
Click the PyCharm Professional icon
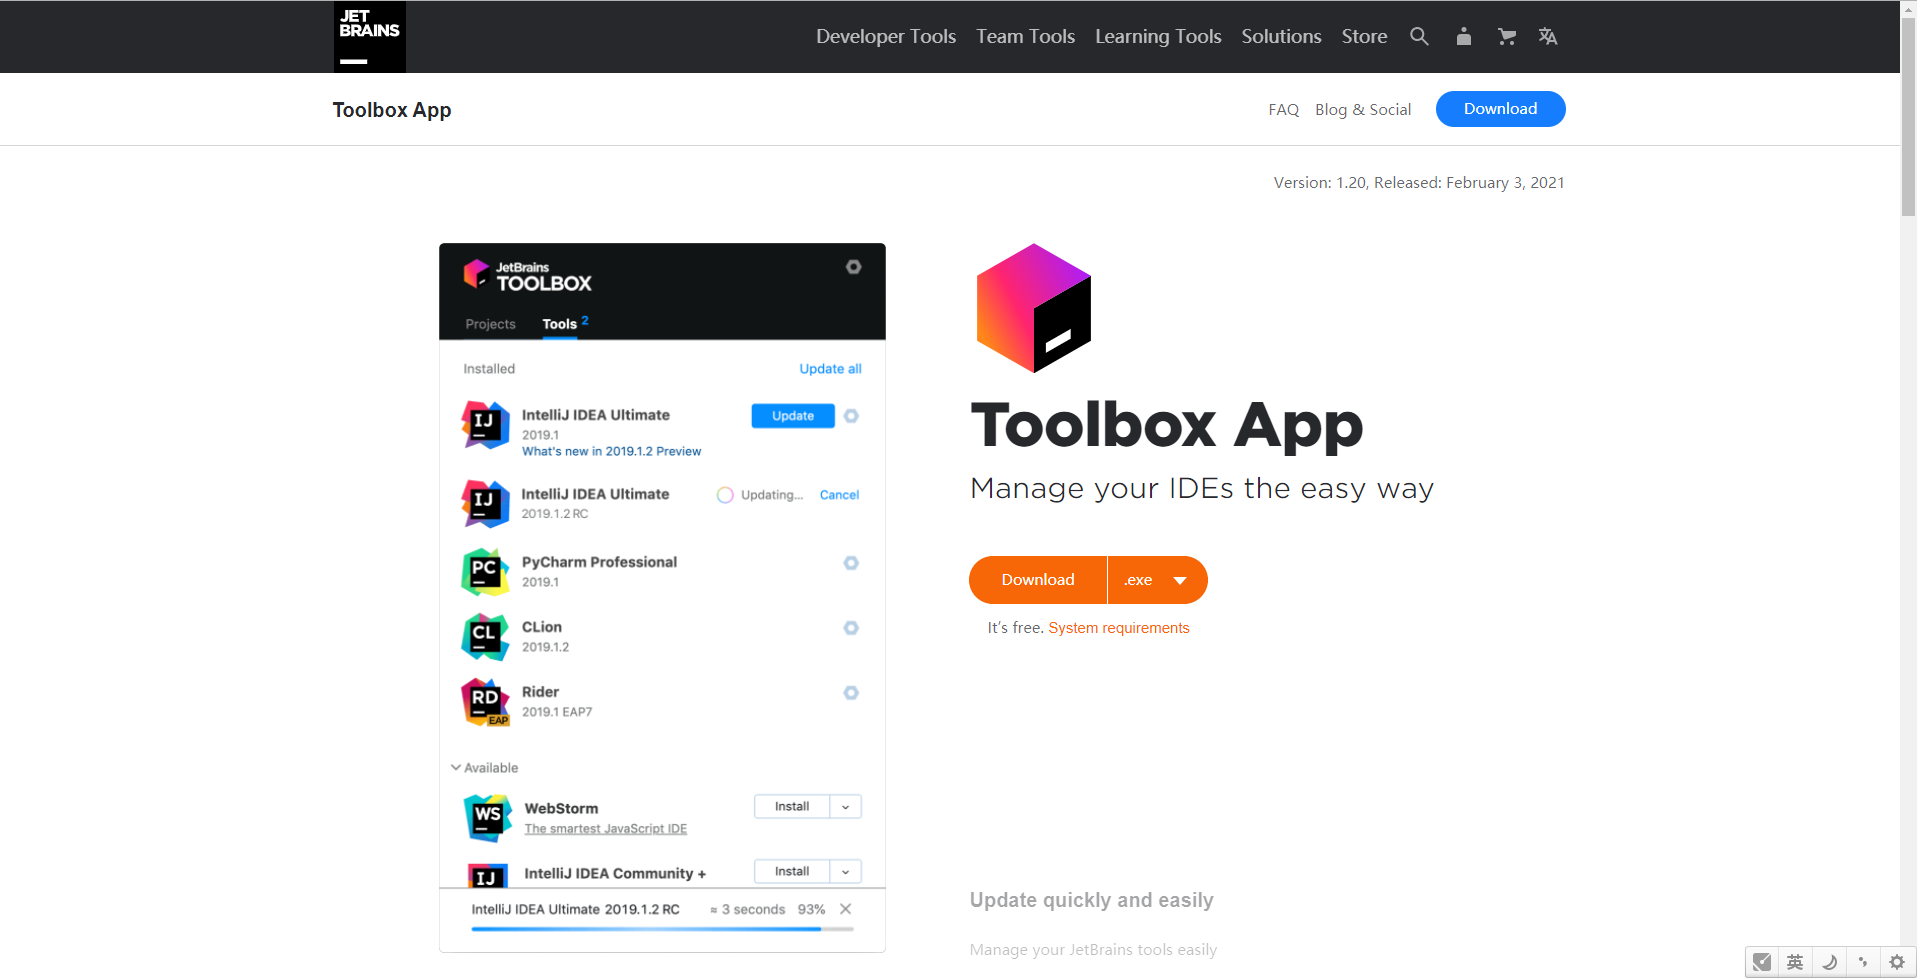pos(485,571)
